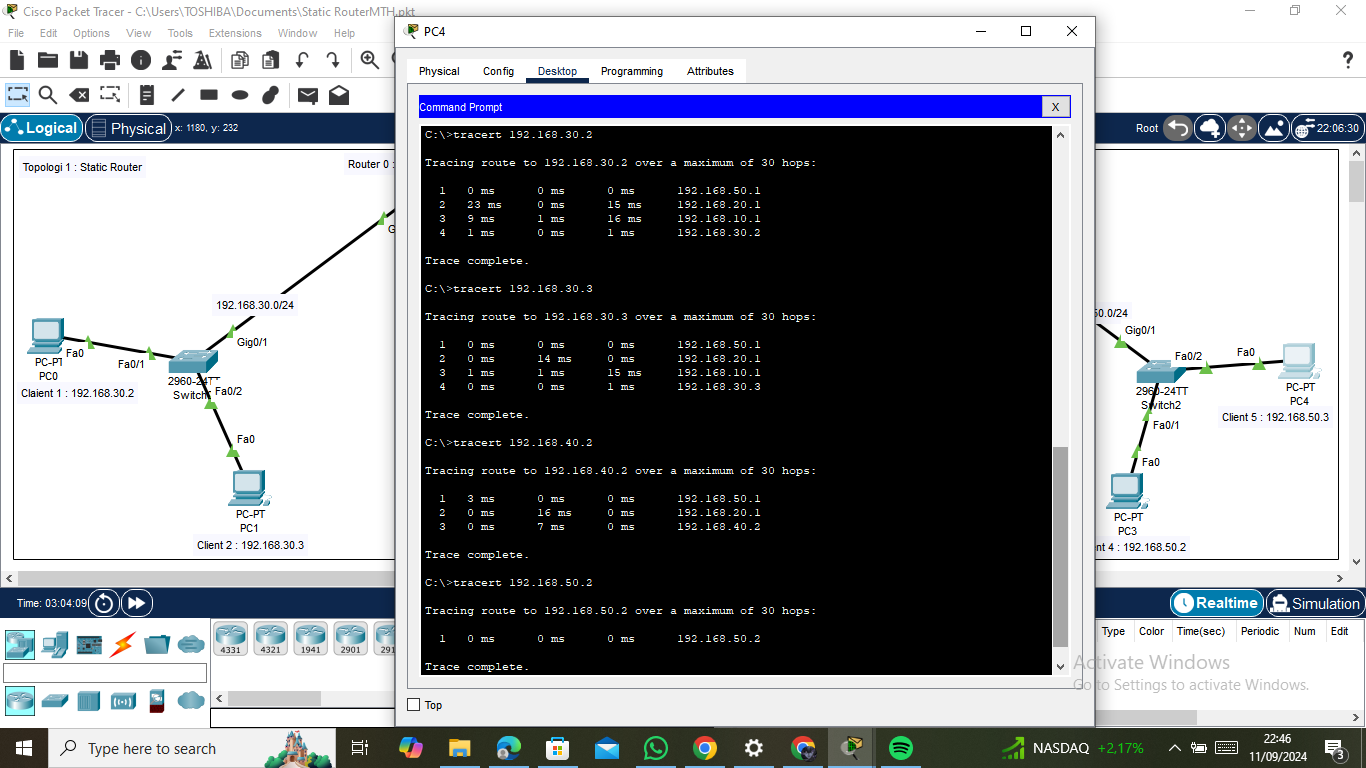Image resolution: width=1366 pixels, height=768 pixels.
Task: Select the Components category
Action: point(89,645)
